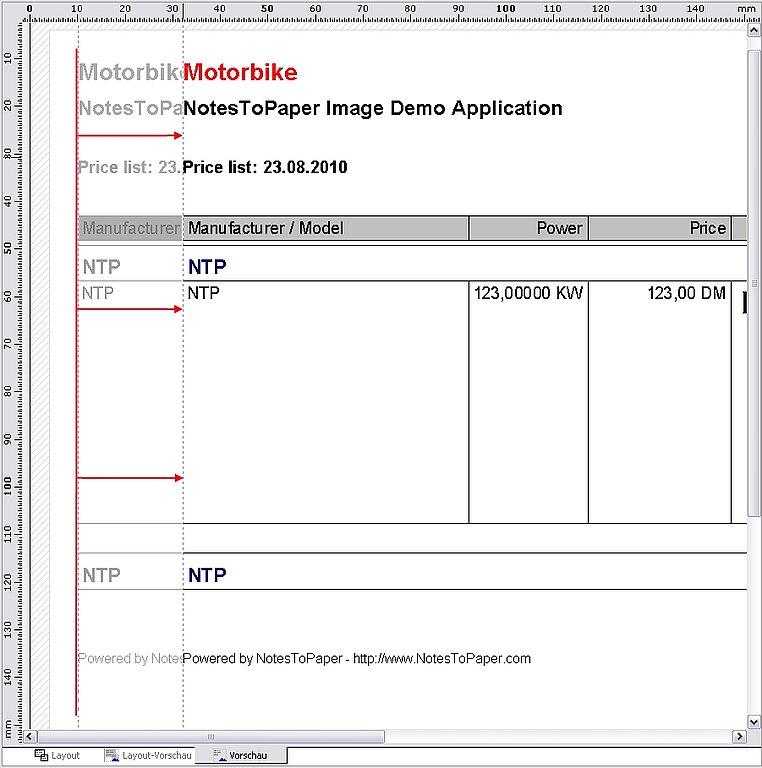
Task: Click the grey Motorbike ghost text
Action: pyautogui.click(x=131, y=72)
